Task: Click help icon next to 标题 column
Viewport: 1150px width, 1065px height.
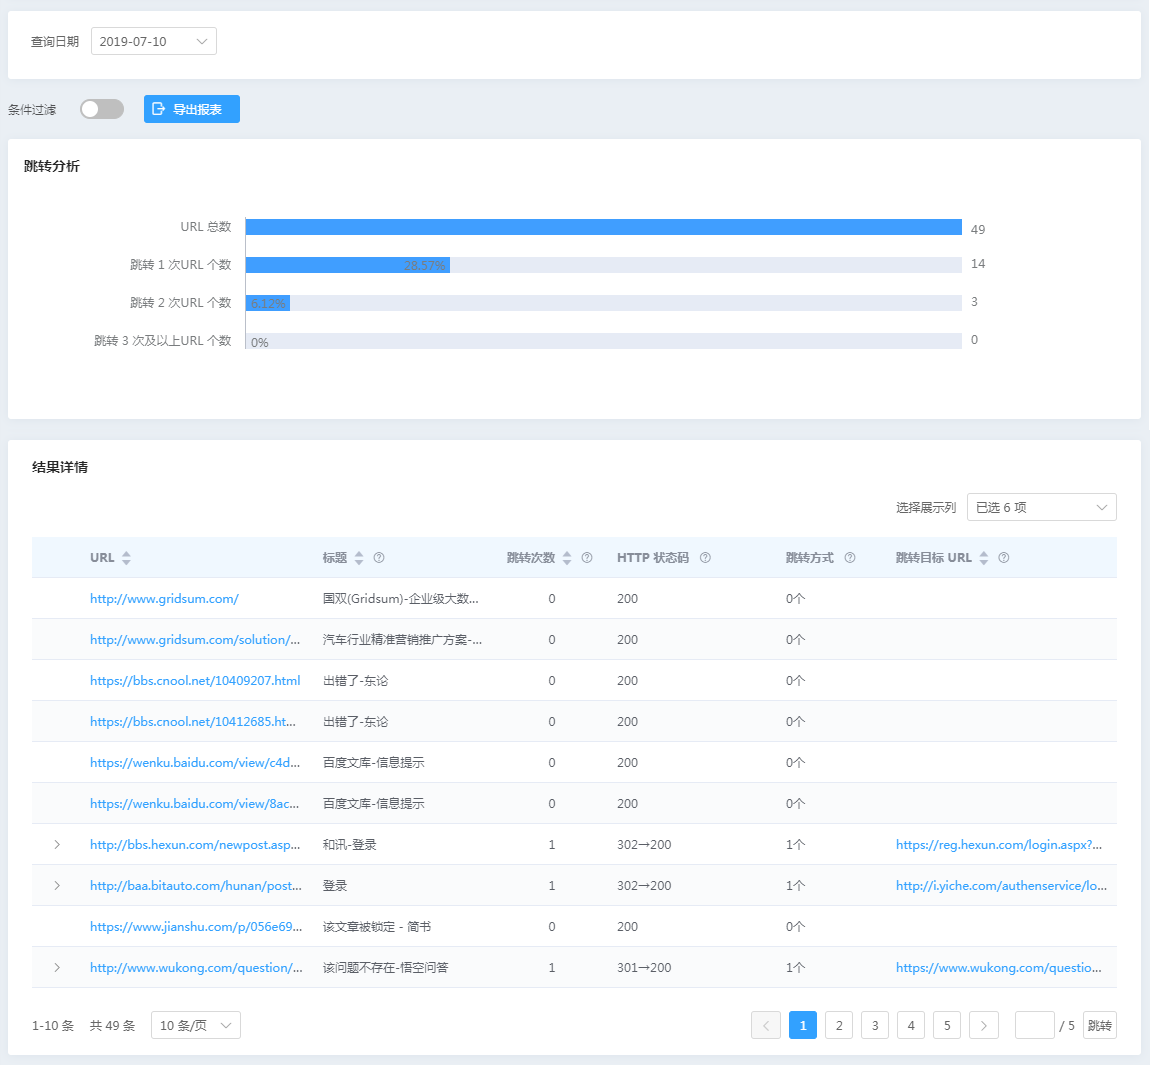Action: (x=379, y=558)
